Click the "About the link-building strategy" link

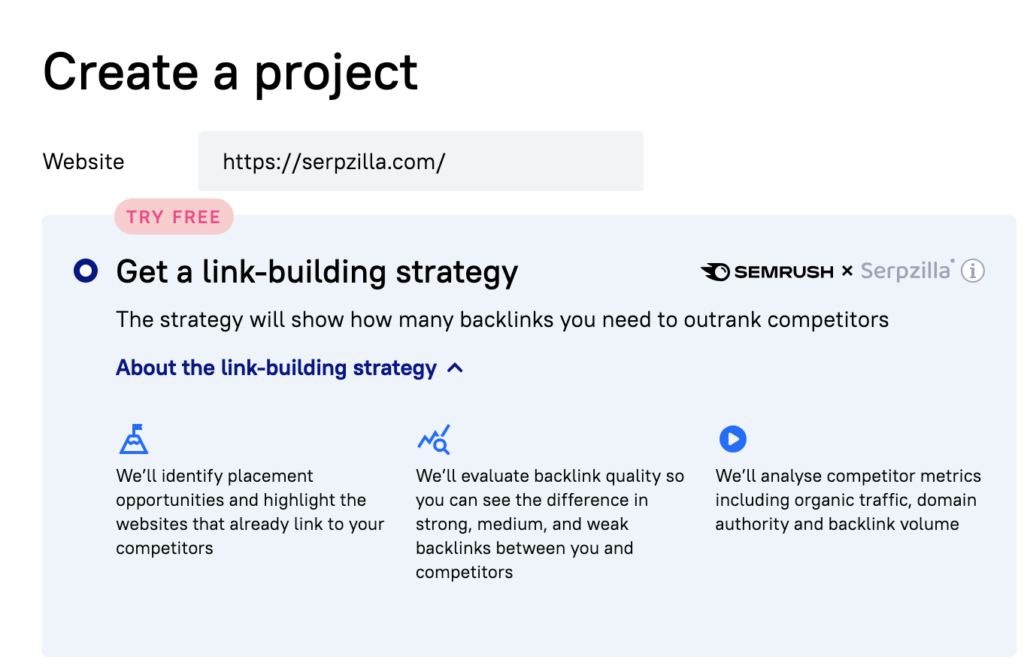[276, 368]
